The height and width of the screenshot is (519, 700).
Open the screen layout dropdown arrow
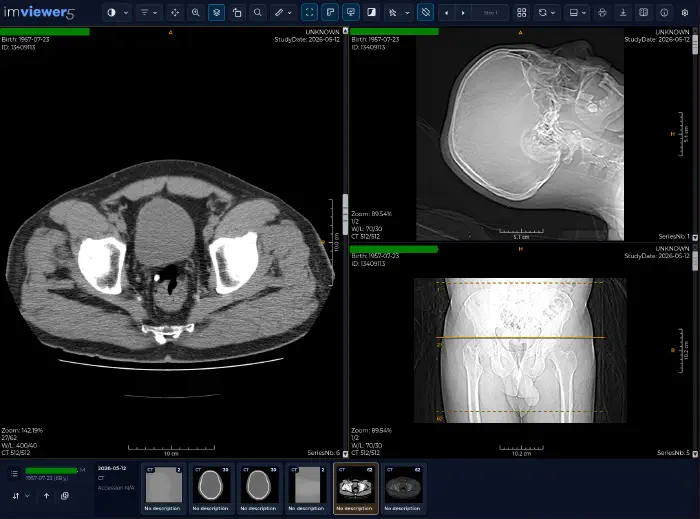click(x=584, y=13)
